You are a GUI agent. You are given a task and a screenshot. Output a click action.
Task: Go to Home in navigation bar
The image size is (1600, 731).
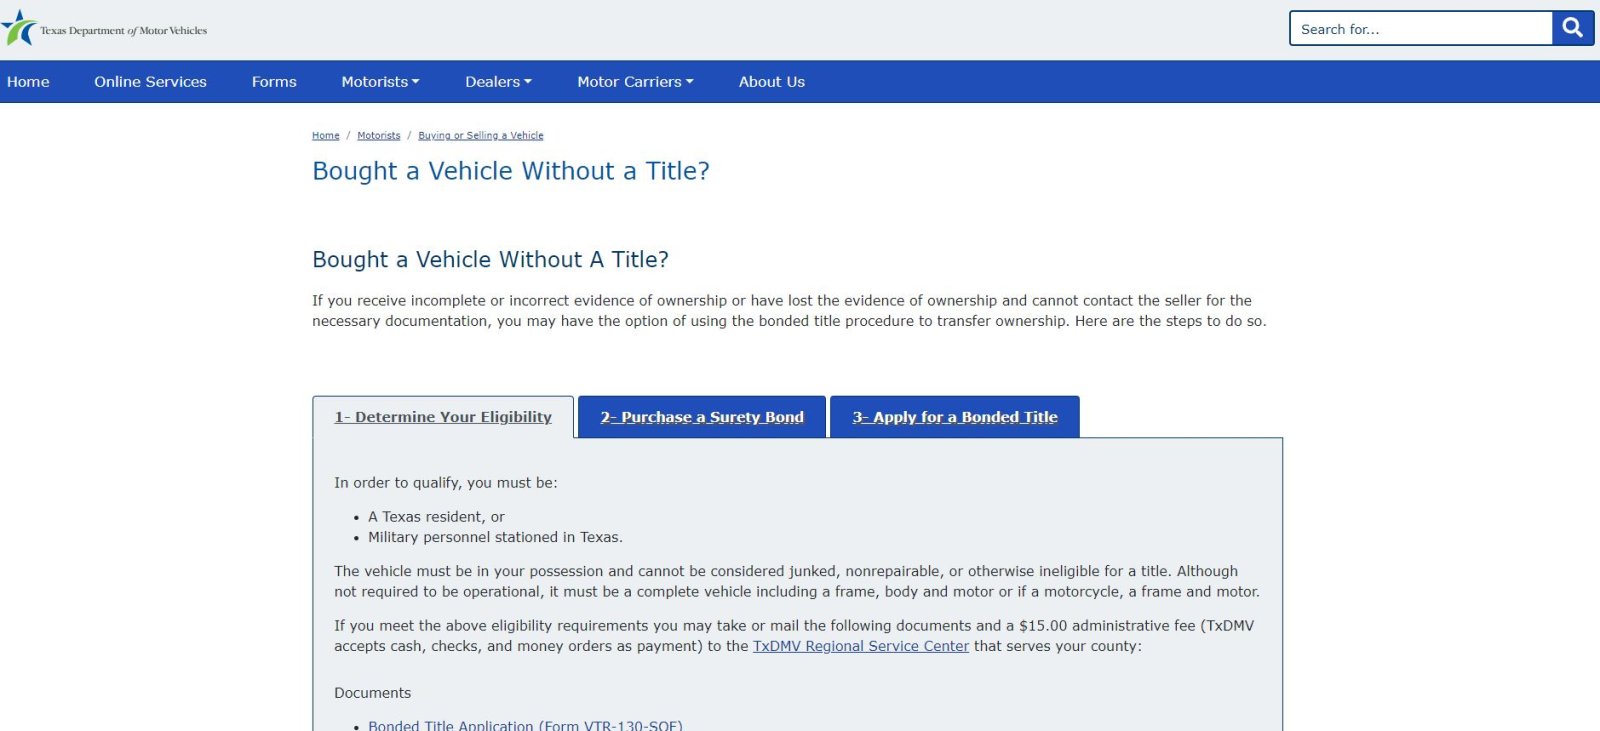(28, 82)
